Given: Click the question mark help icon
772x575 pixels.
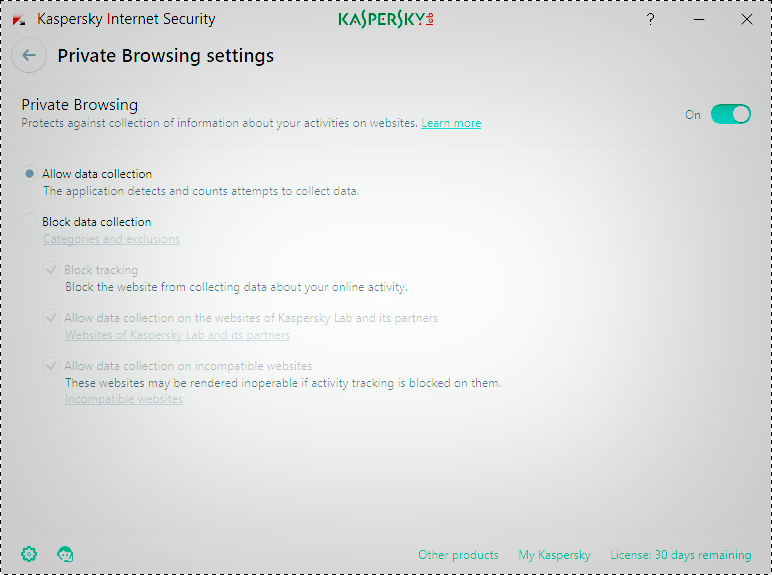Looking at the screenshot, I should (651, 19).
